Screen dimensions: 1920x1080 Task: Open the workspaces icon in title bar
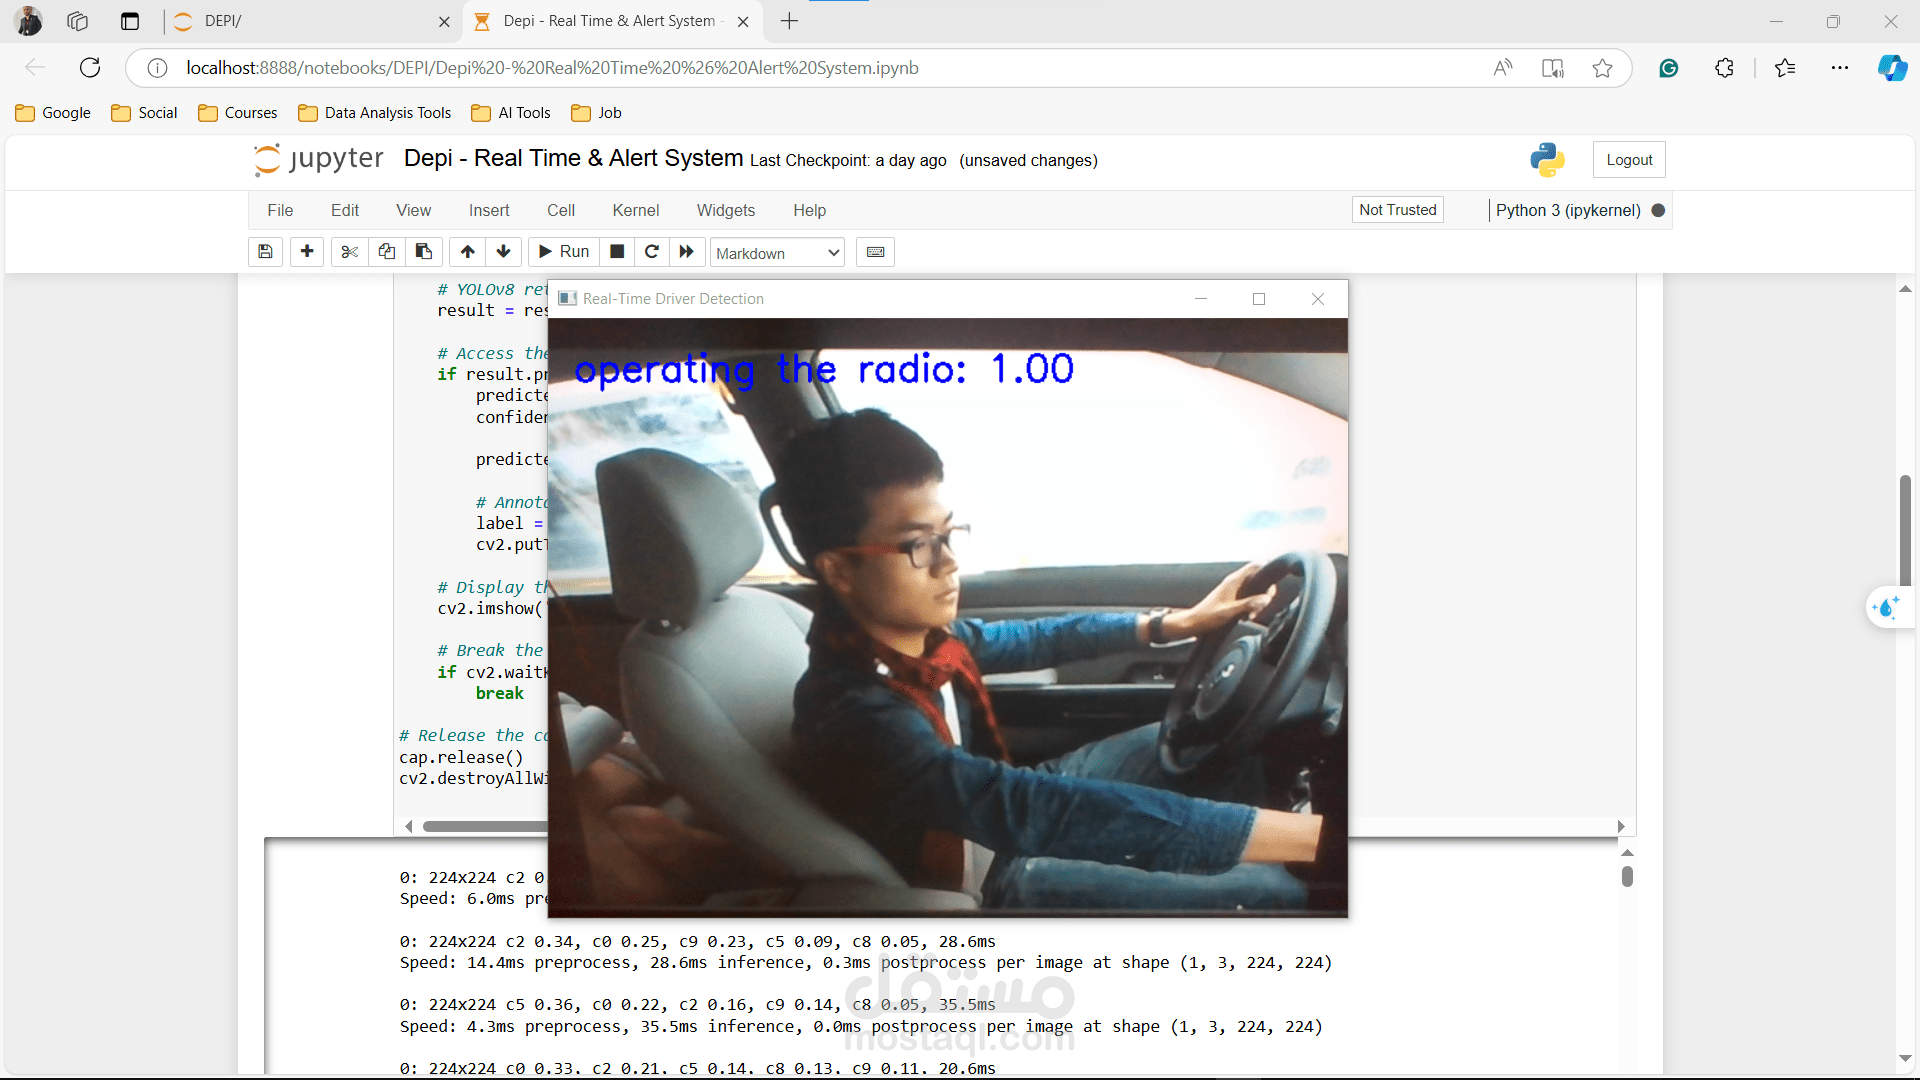tap(78, 21)
